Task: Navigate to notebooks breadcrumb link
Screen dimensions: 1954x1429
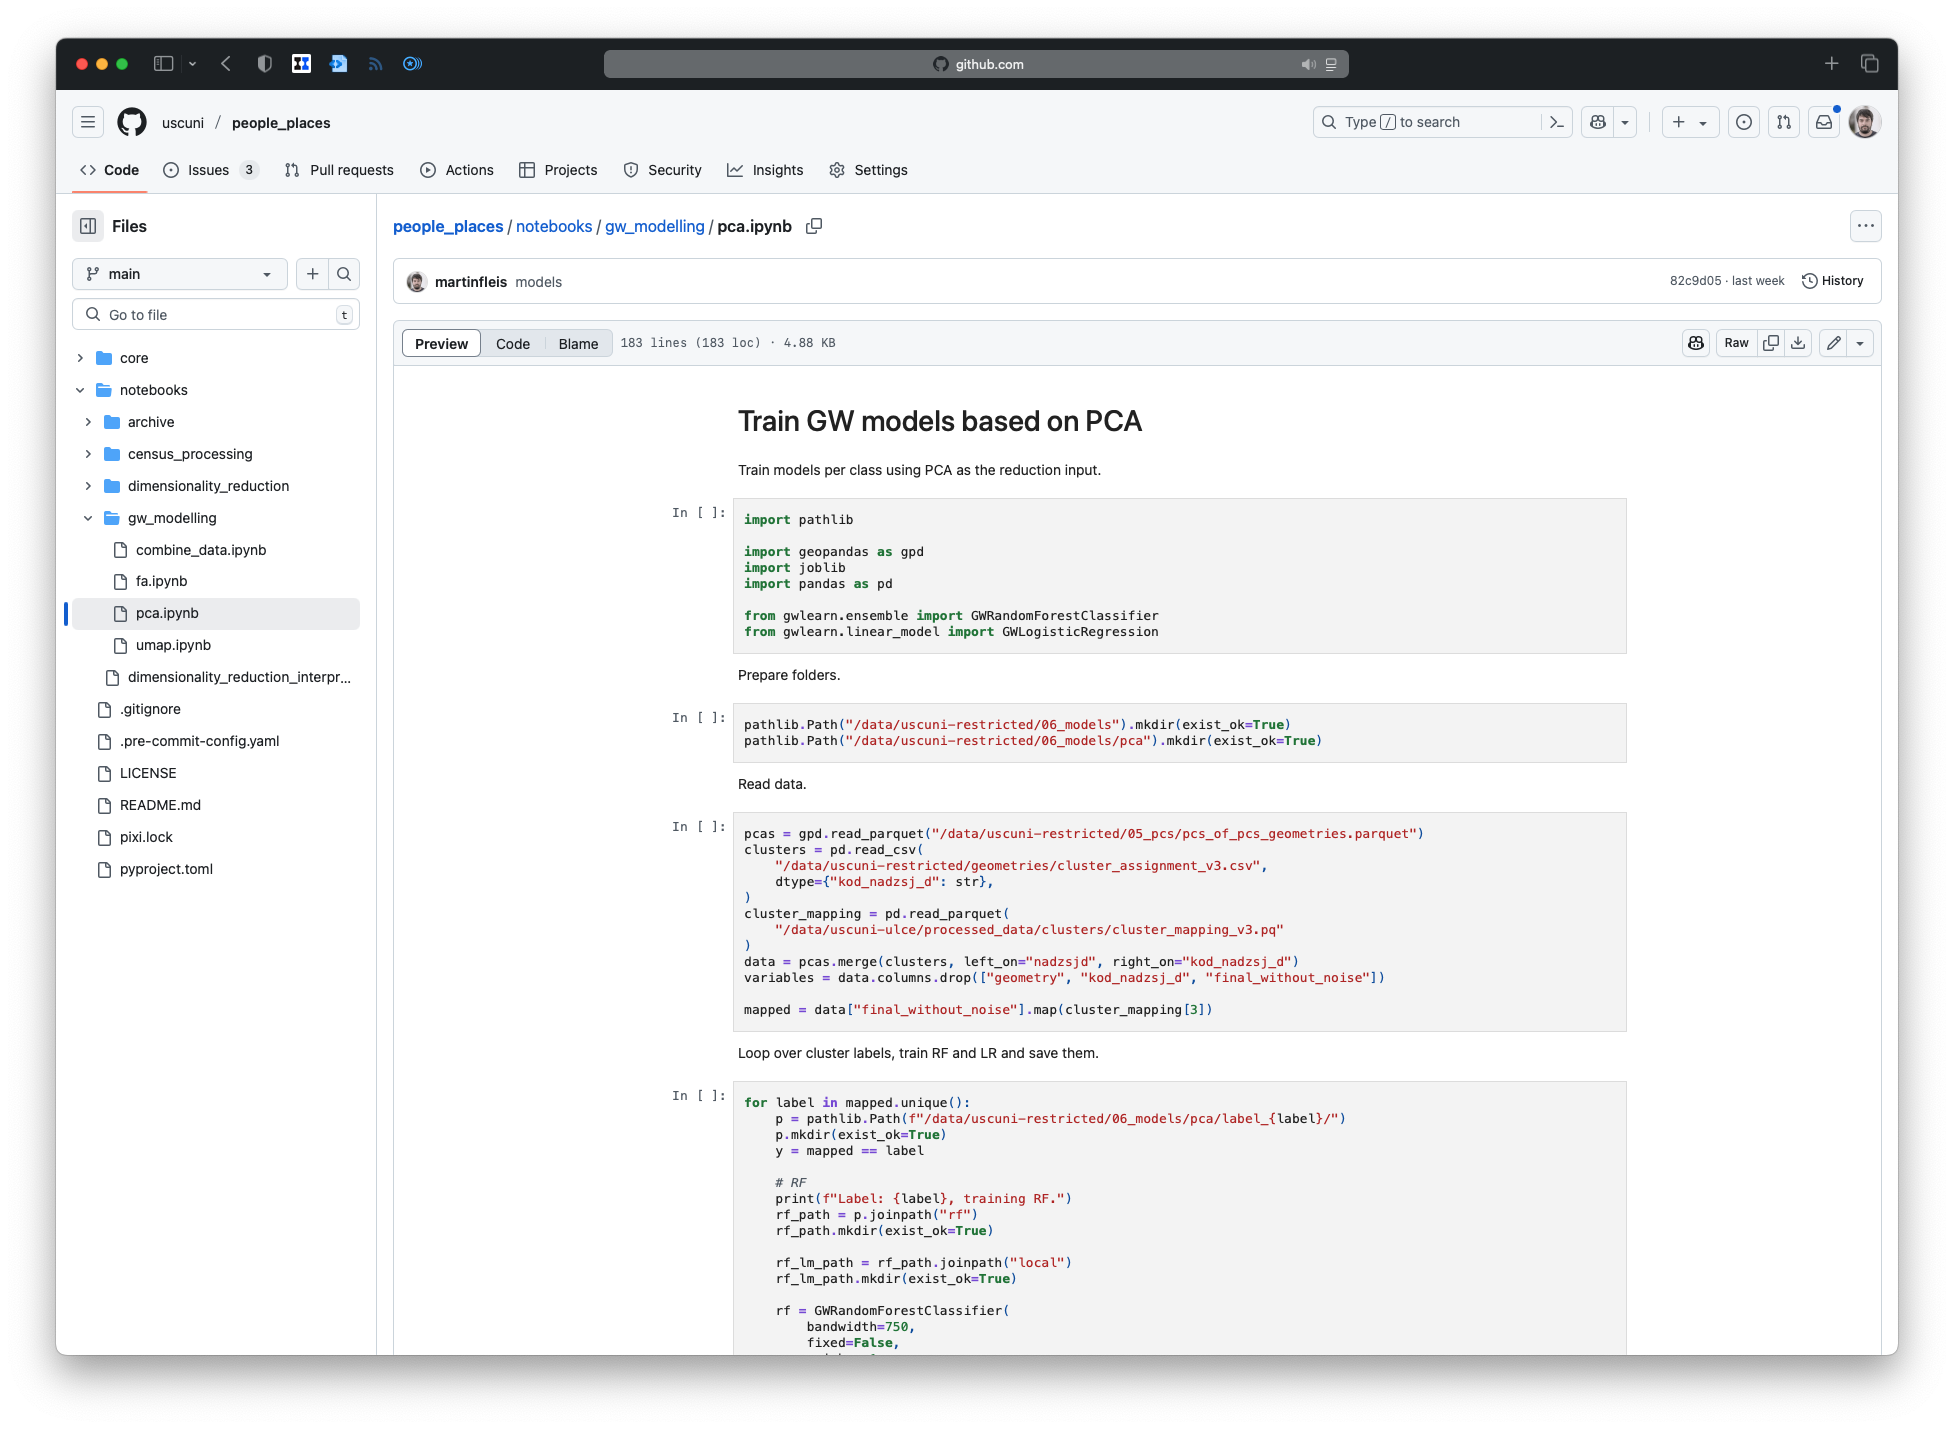Action: [x=554, y=226]
